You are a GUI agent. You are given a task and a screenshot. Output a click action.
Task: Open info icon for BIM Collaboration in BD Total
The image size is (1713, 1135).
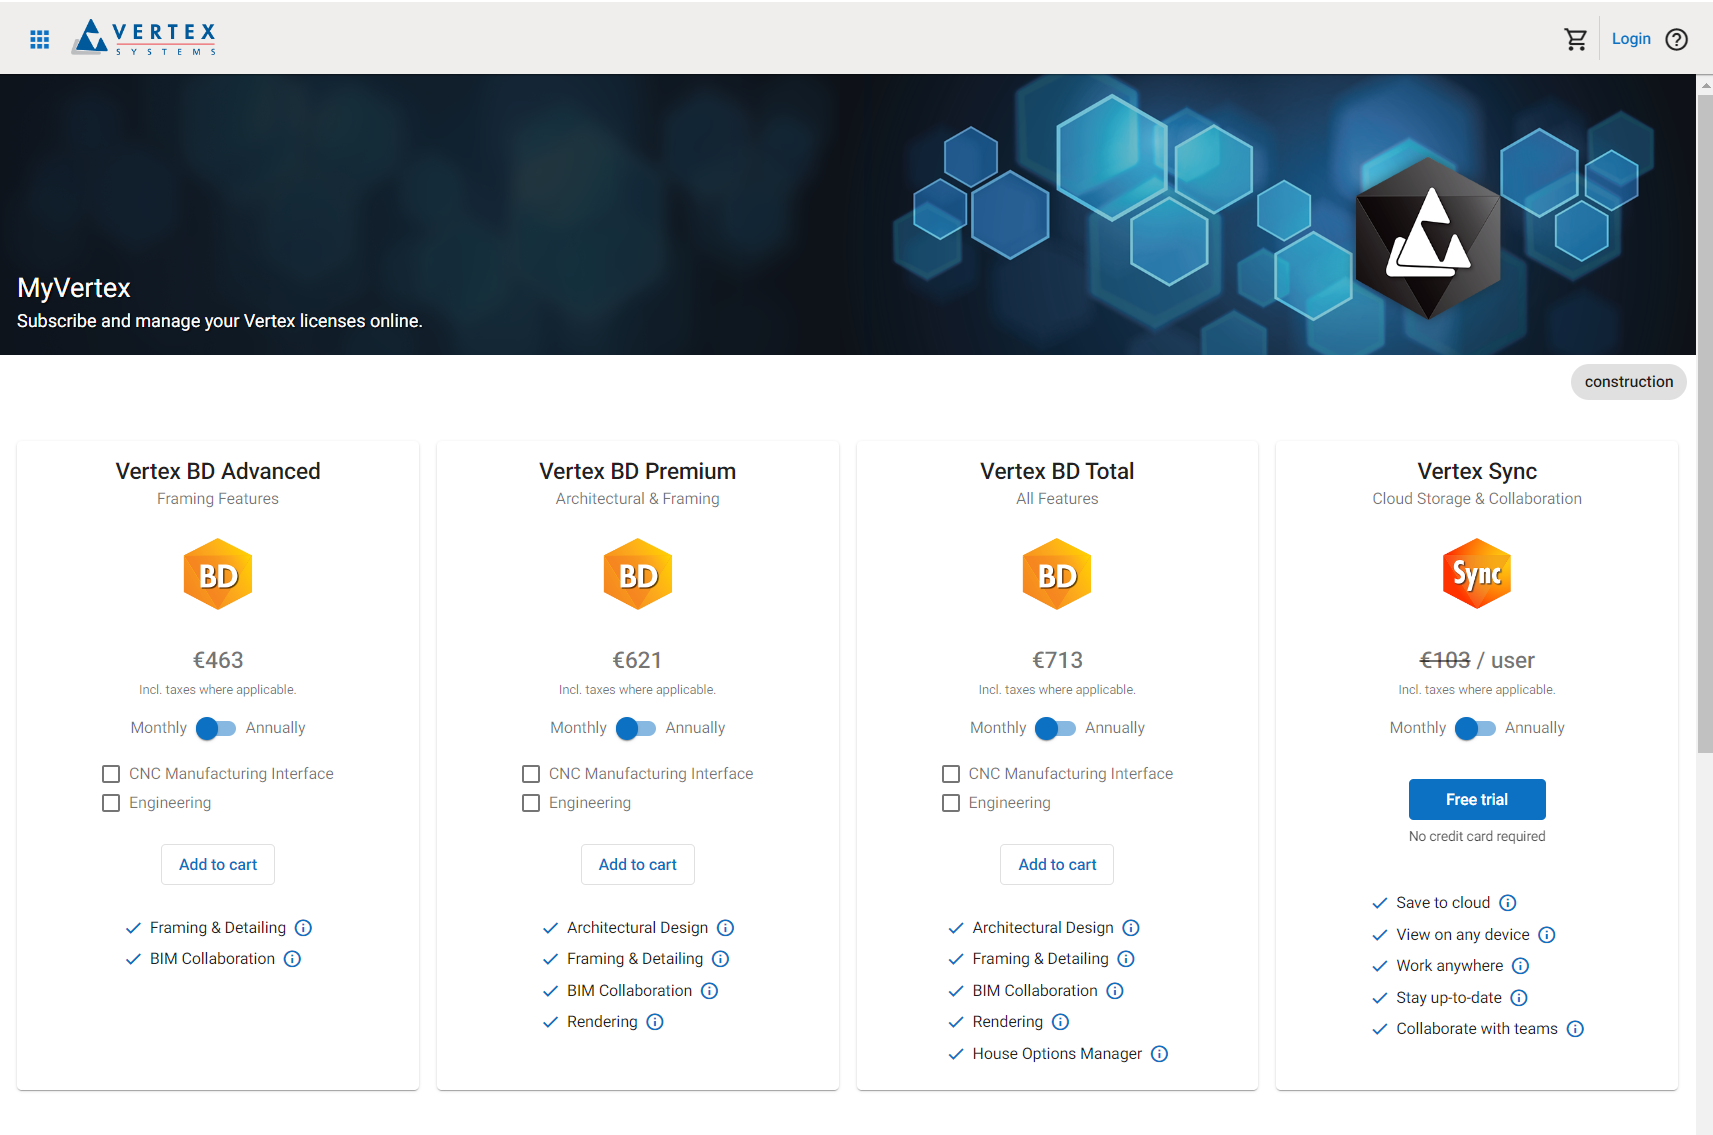coord(1115,991)
